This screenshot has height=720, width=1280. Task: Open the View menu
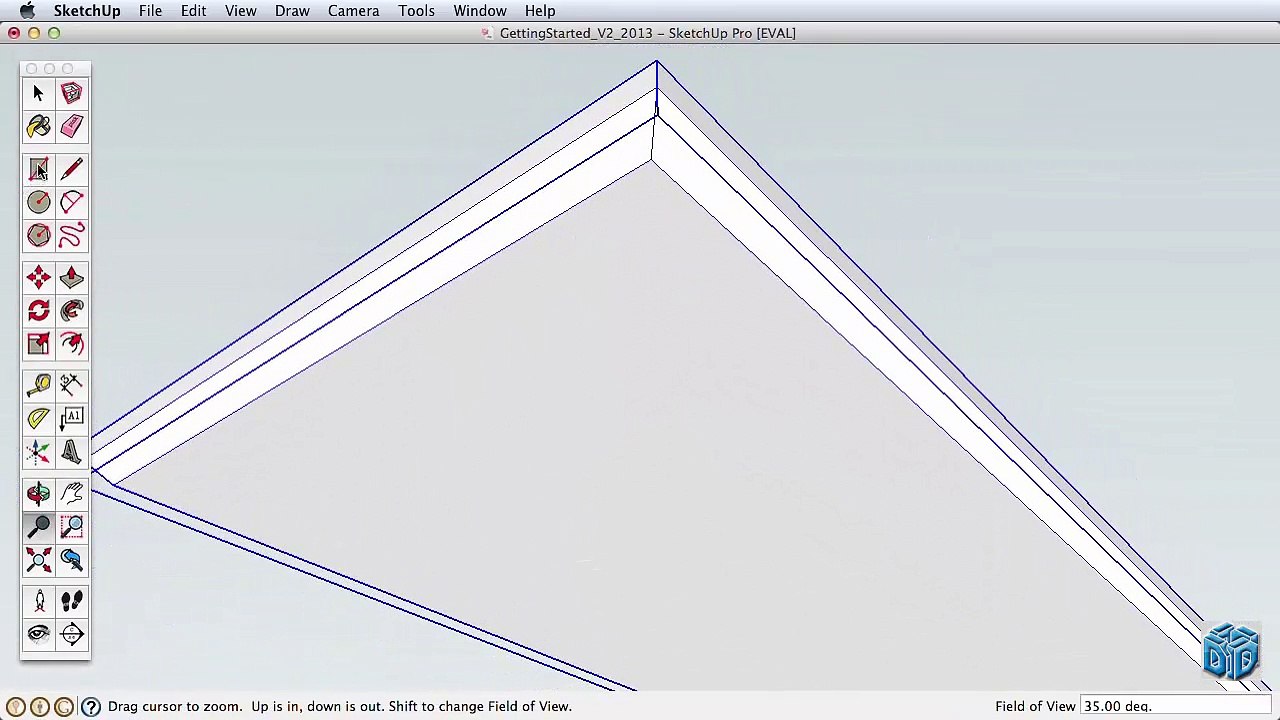[240, 11]
